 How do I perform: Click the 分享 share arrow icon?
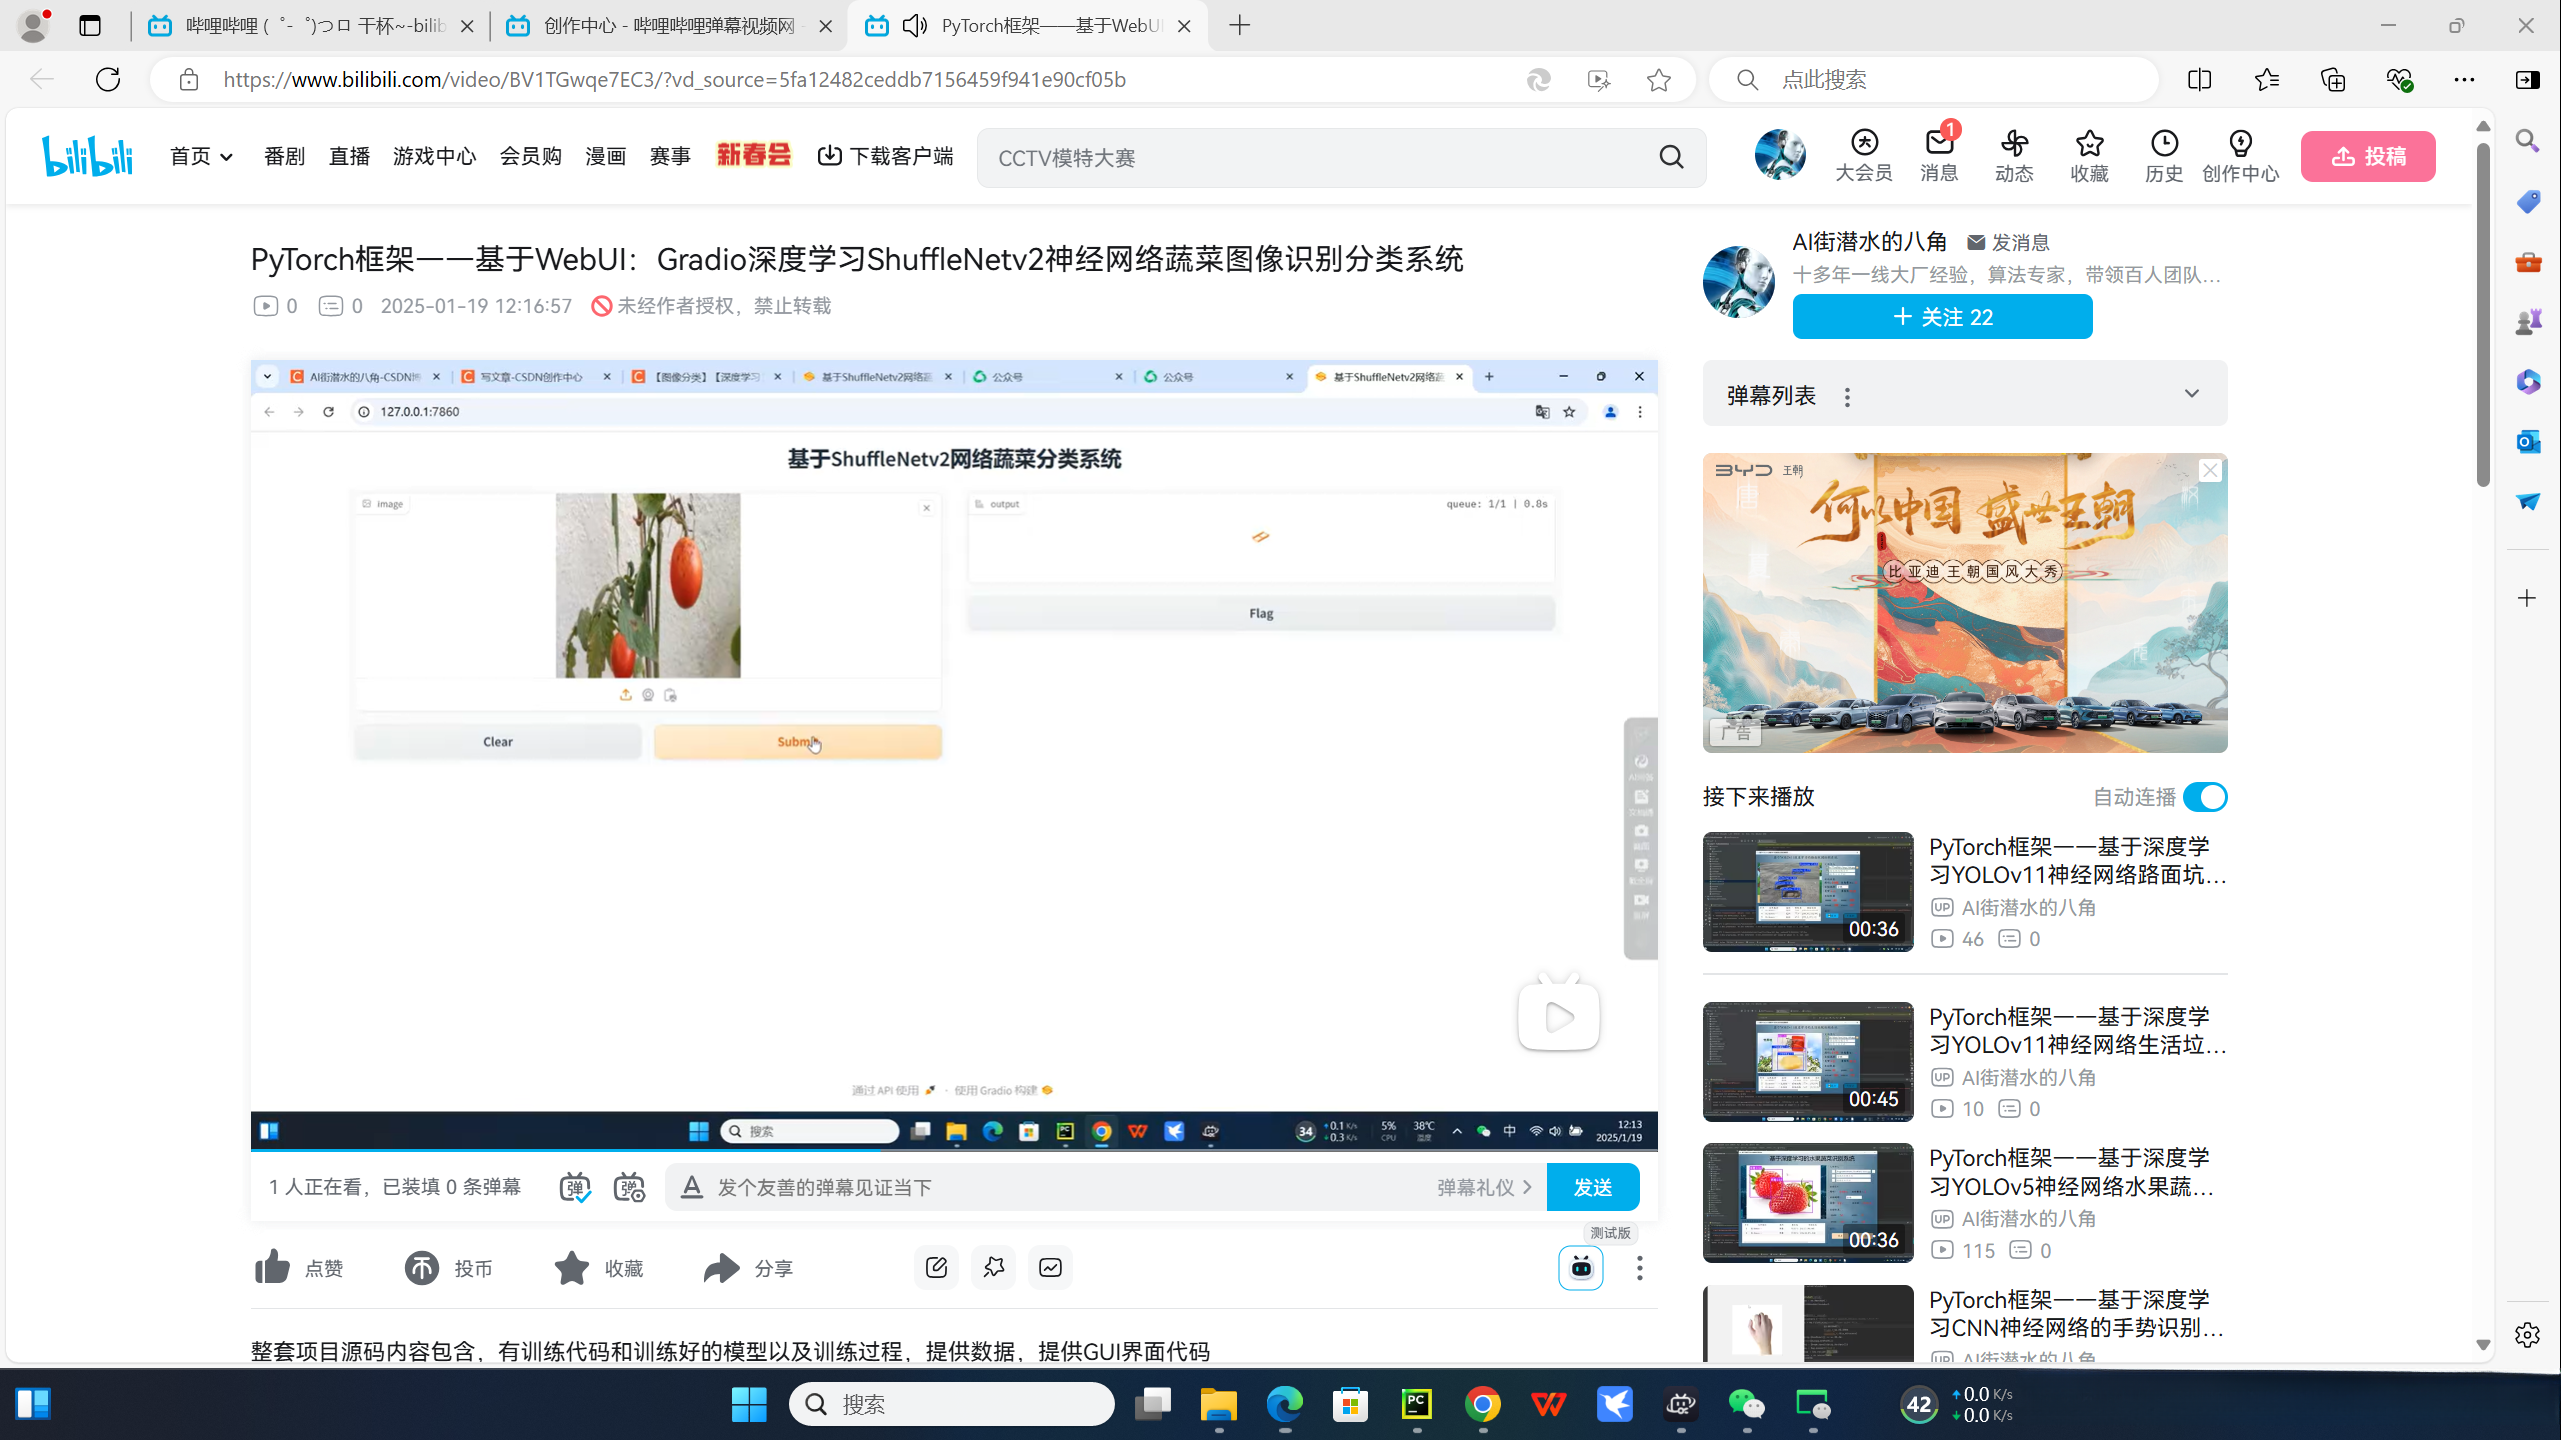(x=721, y=1268)
